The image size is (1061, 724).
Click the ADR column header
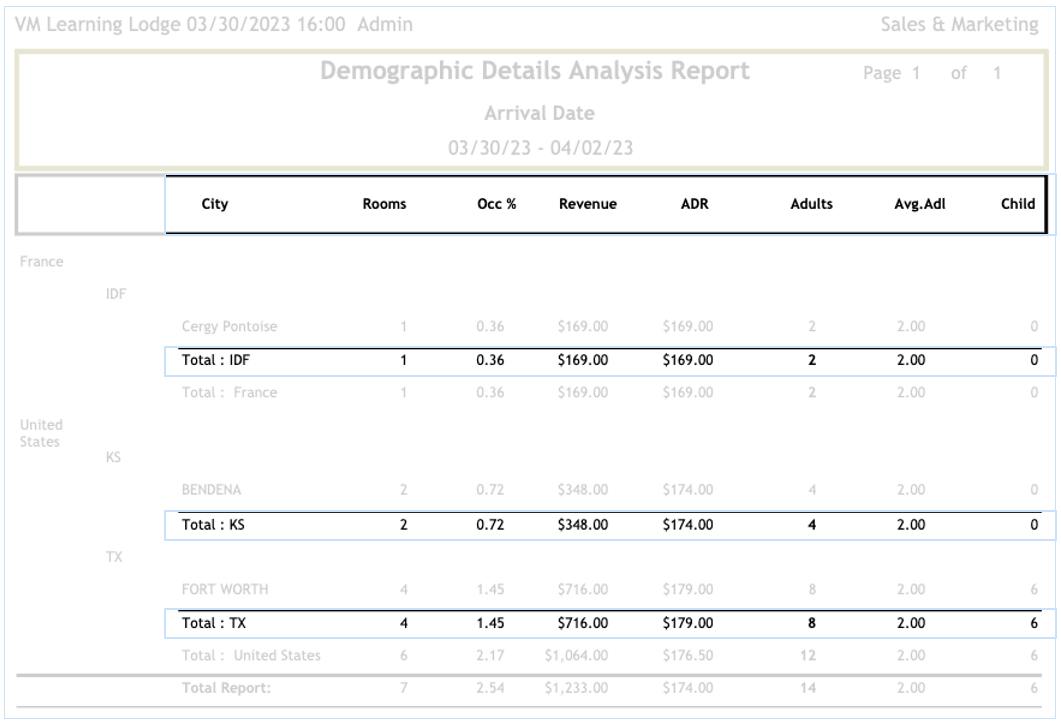pos(695,205)
